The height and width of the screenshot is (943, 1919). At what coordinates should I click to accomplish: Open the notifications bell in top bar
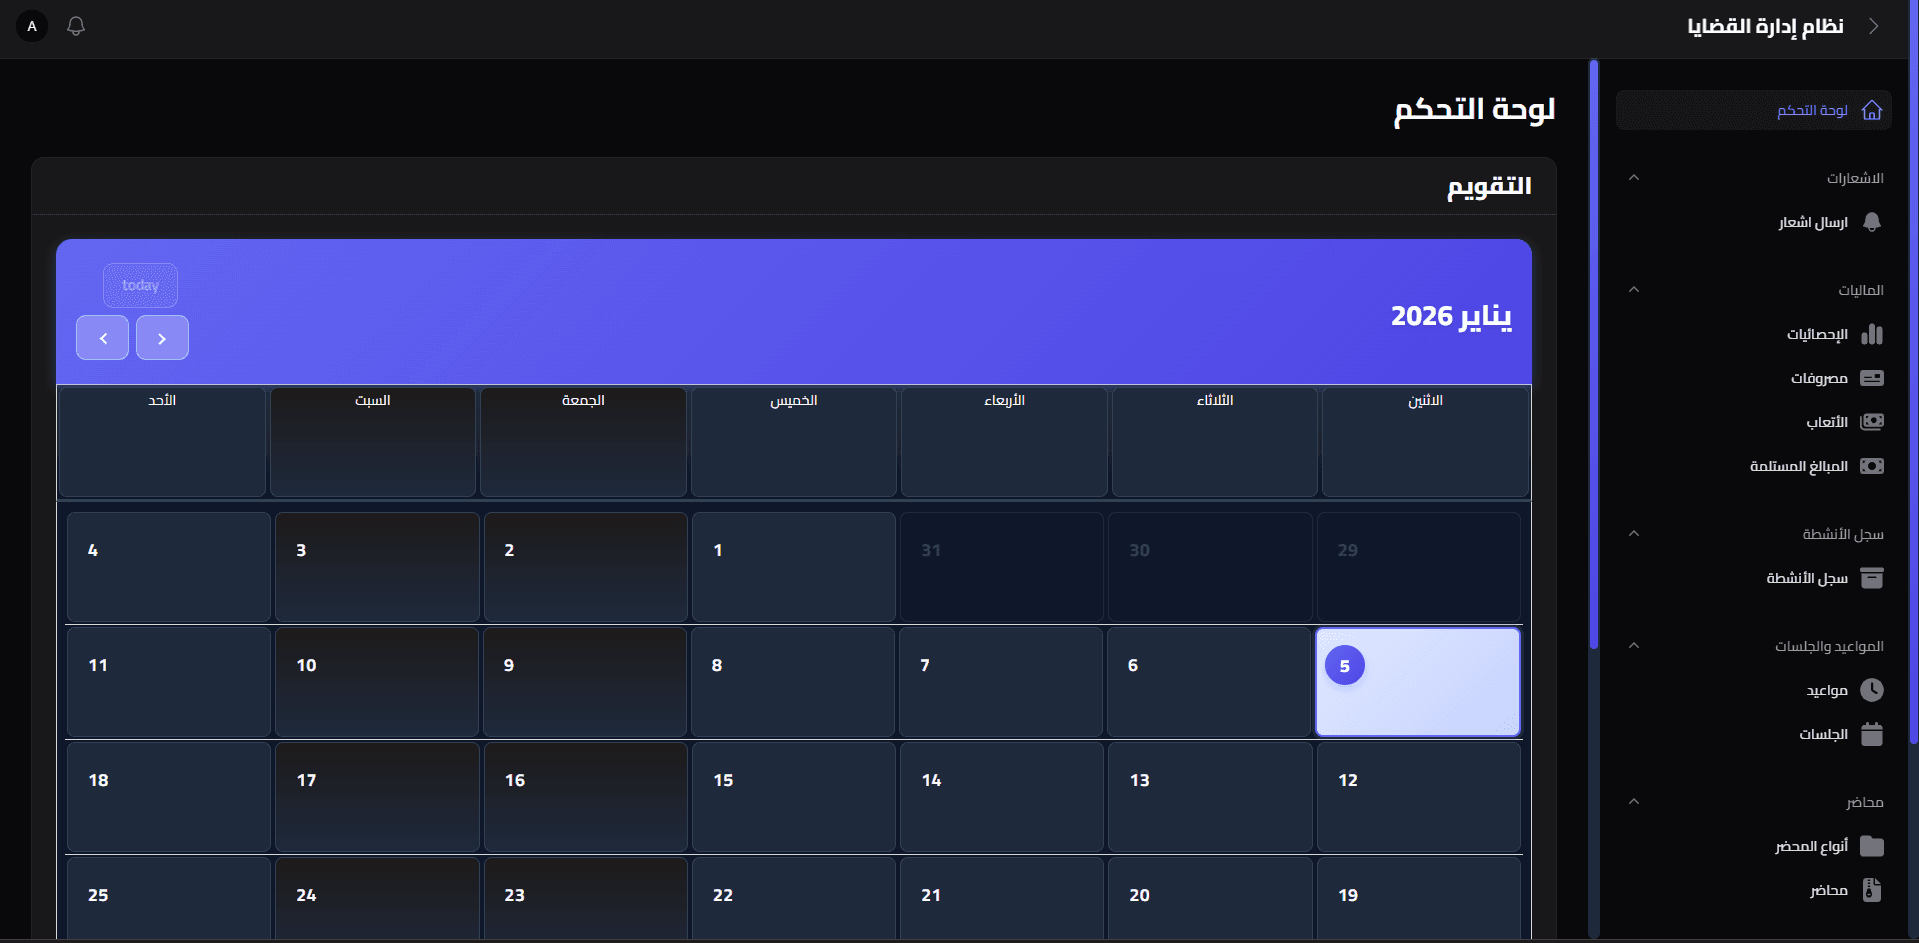[x=76, y=26]
